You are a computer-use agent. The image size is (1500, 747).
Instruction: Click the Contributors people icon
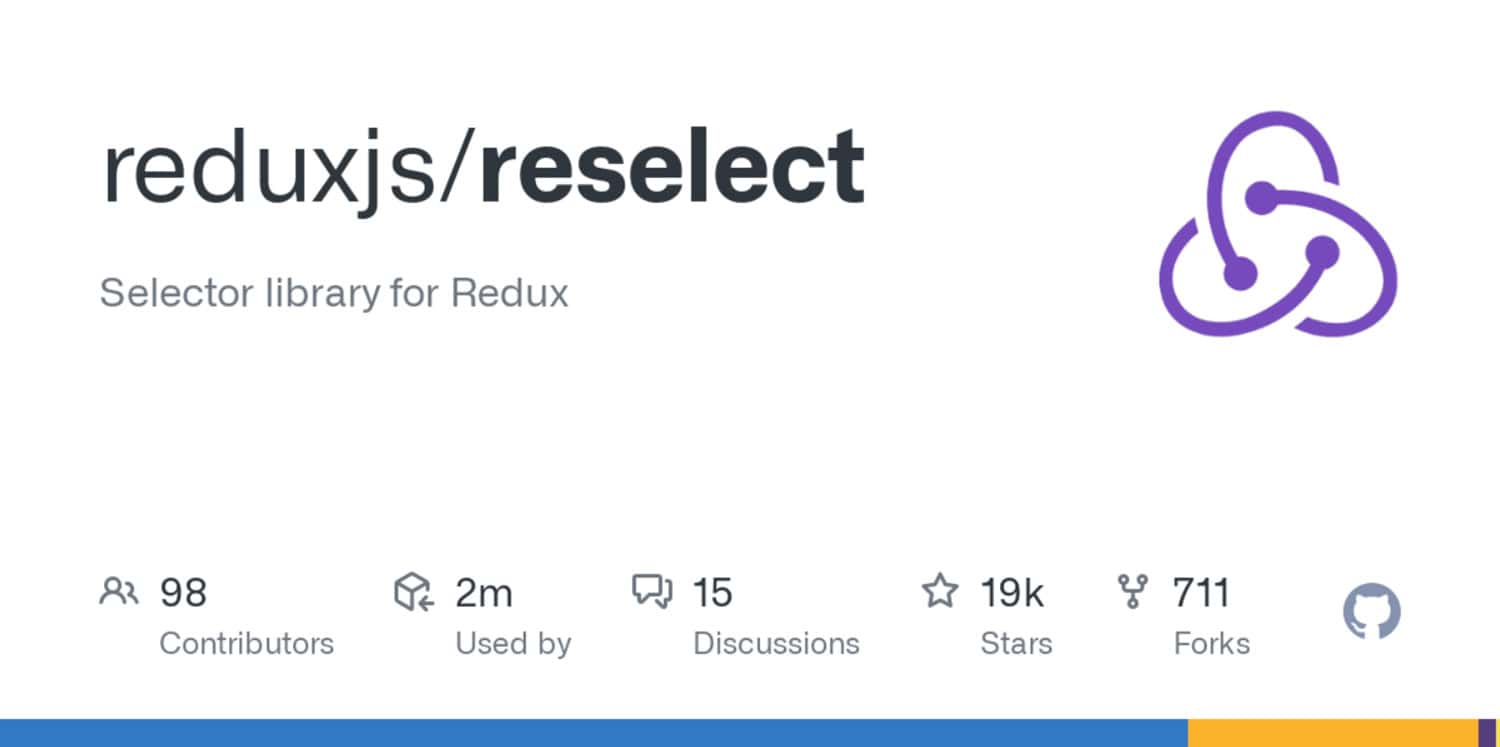point(119,592)
